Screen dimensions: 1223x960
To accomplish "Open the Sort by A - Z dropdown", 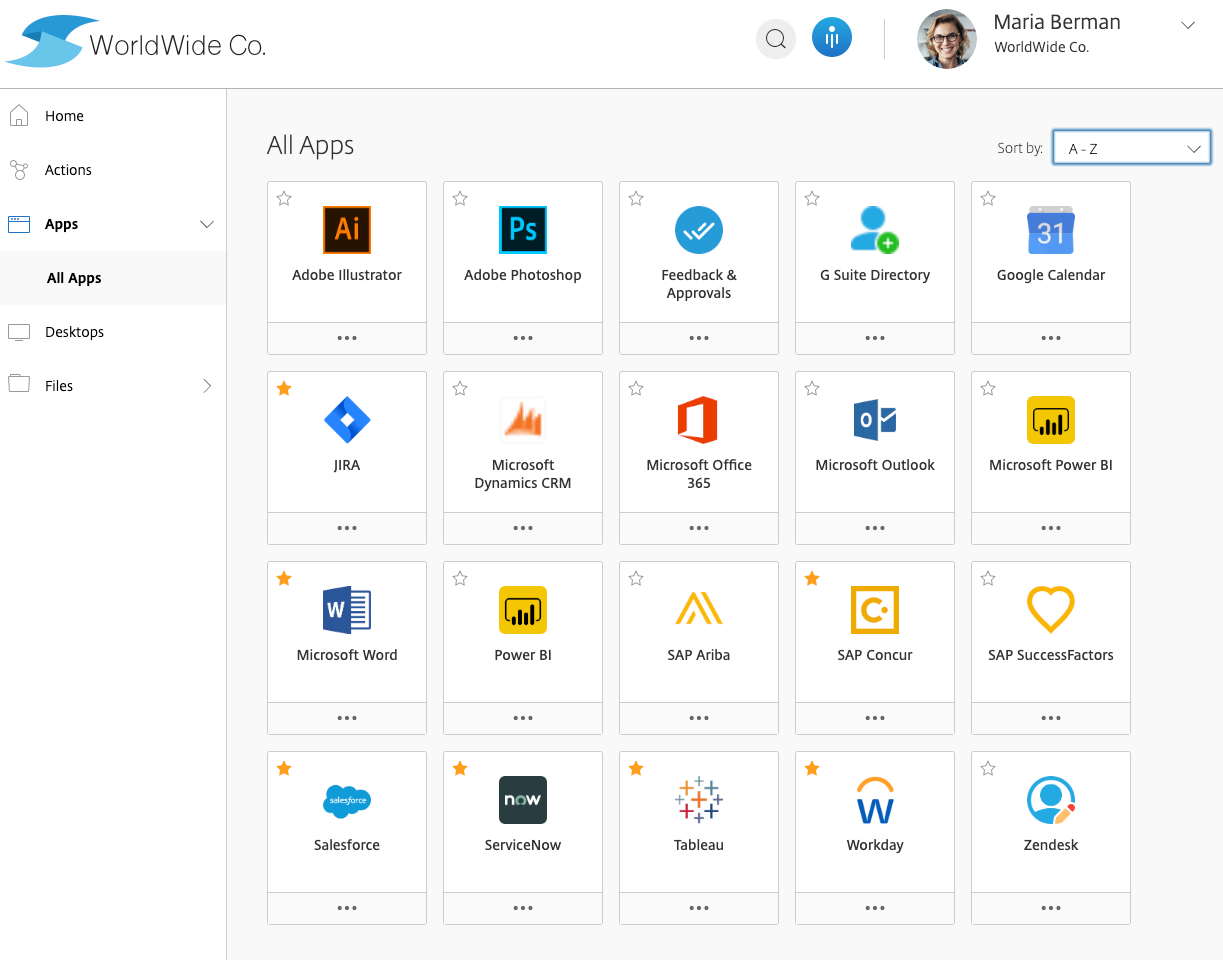I will coord(1132,148).
